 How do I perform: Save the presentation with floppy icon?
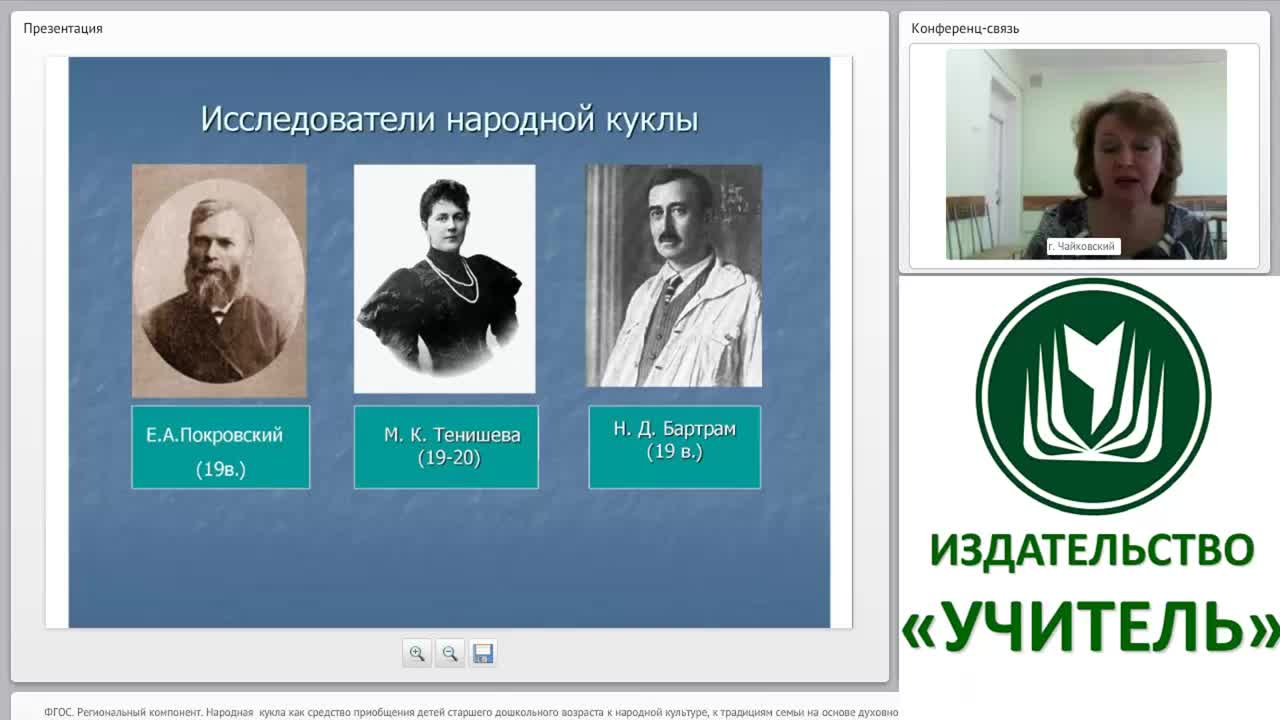point(483,653)
